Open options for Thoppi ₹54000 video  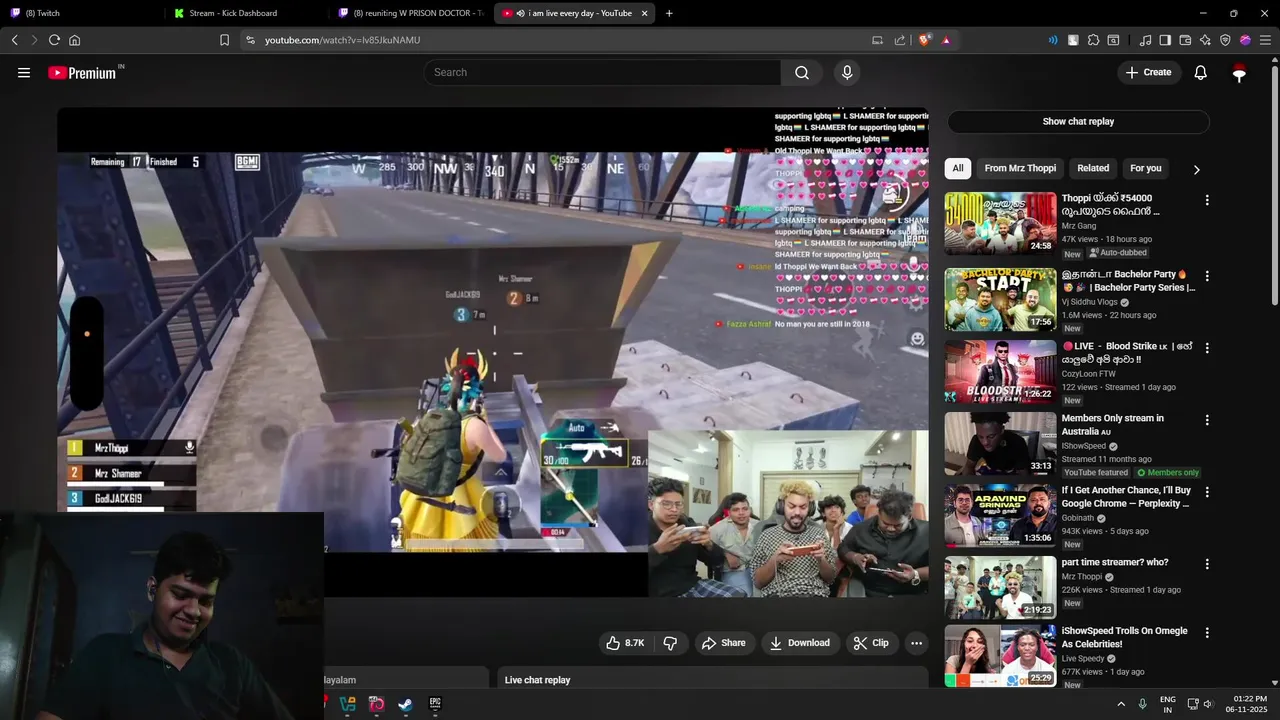pos(1207,200)
